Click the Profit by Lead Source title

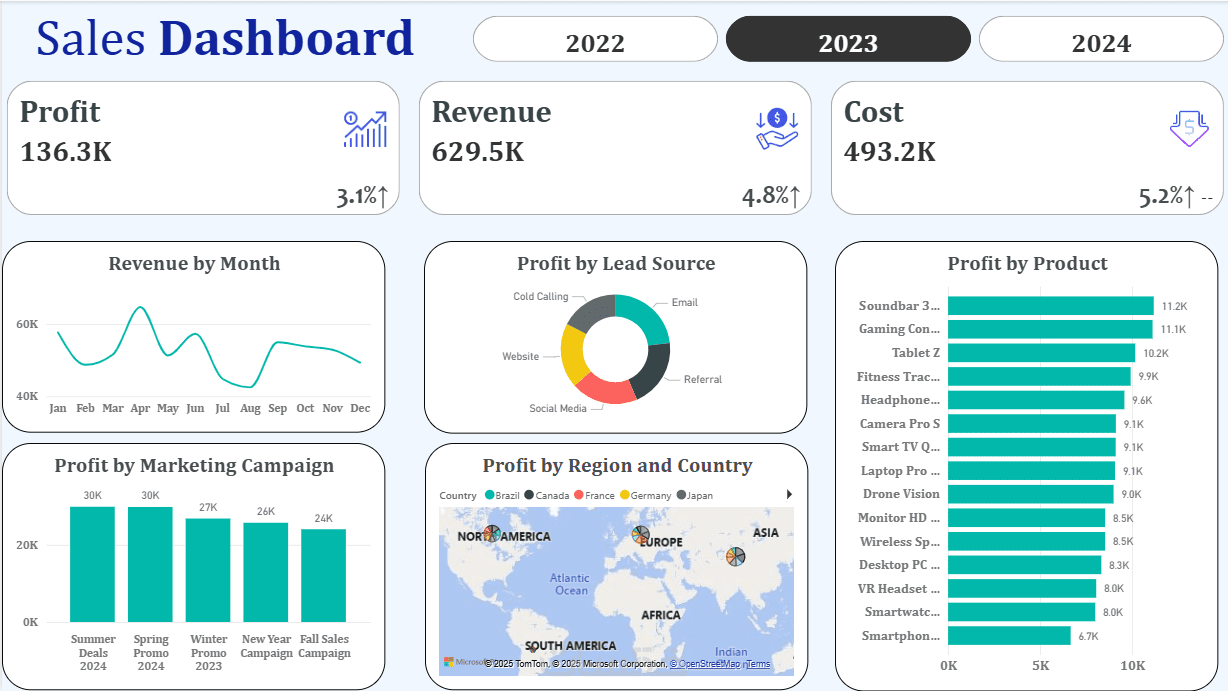click(x=616, y=264)
